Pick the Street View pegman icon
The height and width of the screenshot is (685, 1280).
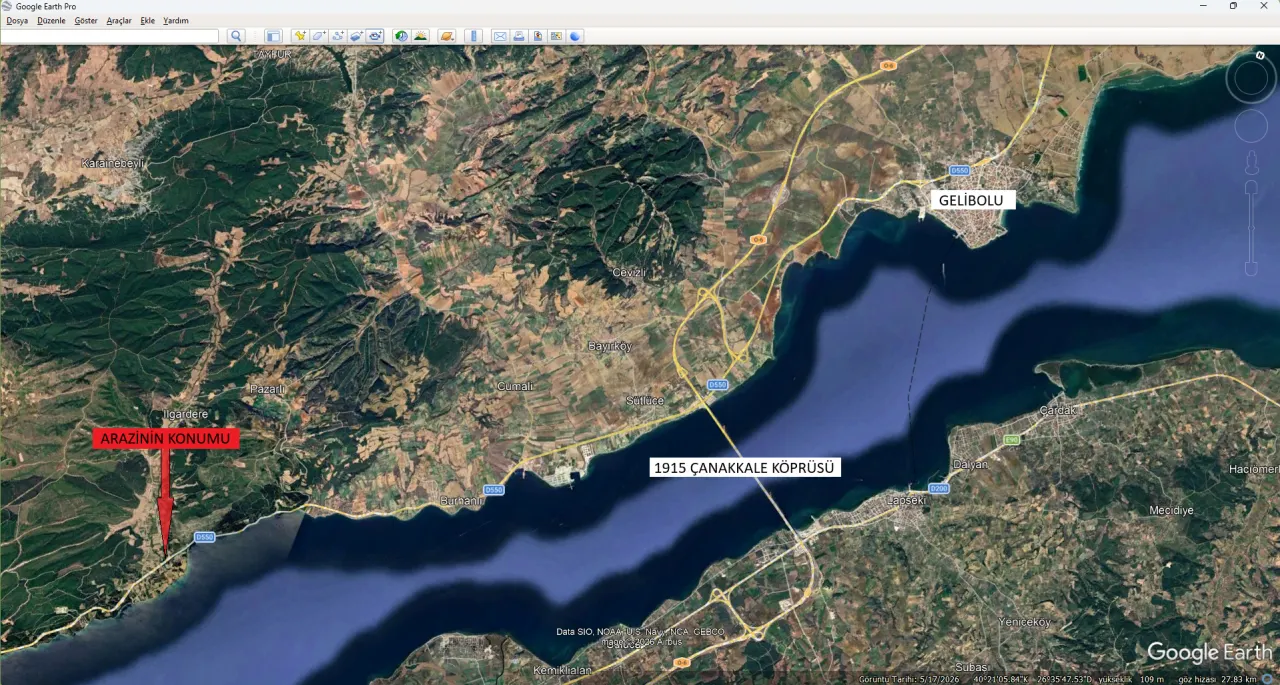pyautogui.click(x=1251, y=163)
